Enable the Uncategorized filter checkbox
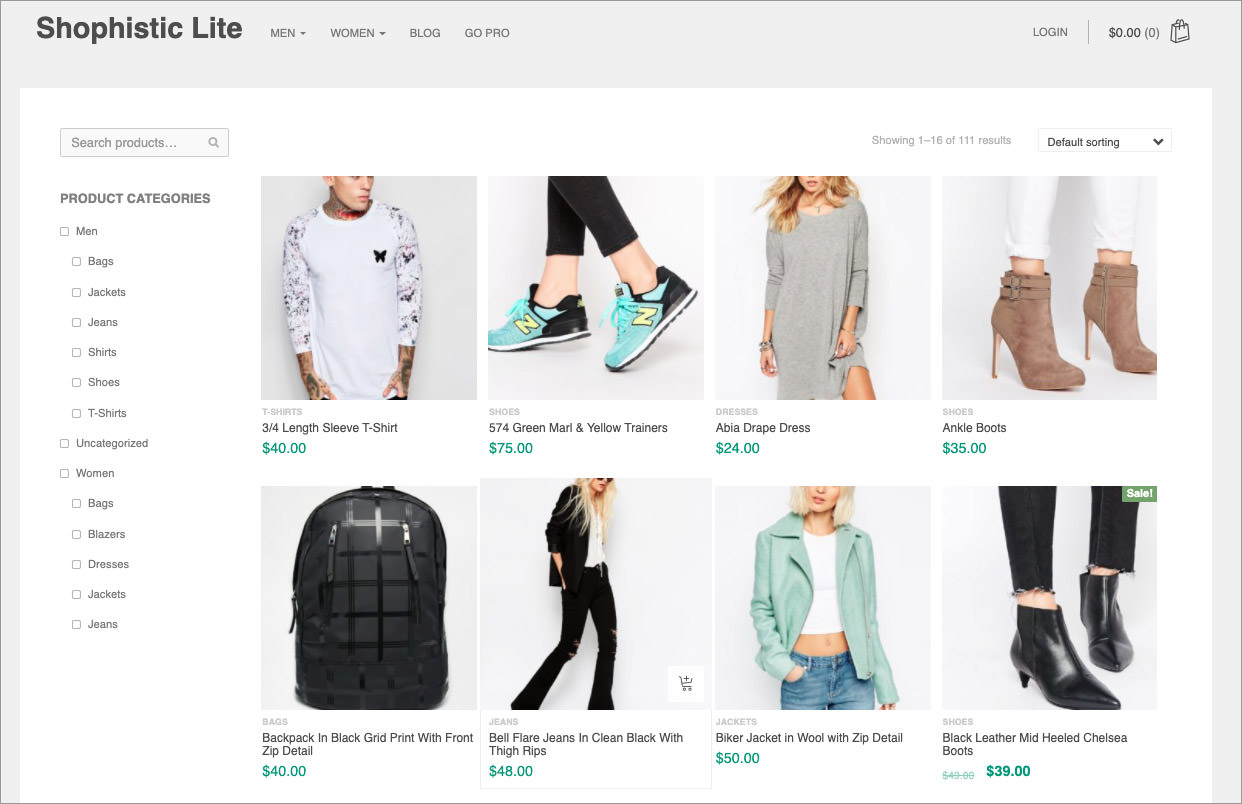The width and height of the screenshot is (1242, 804). pyautogui.click(x=63, y=442)
